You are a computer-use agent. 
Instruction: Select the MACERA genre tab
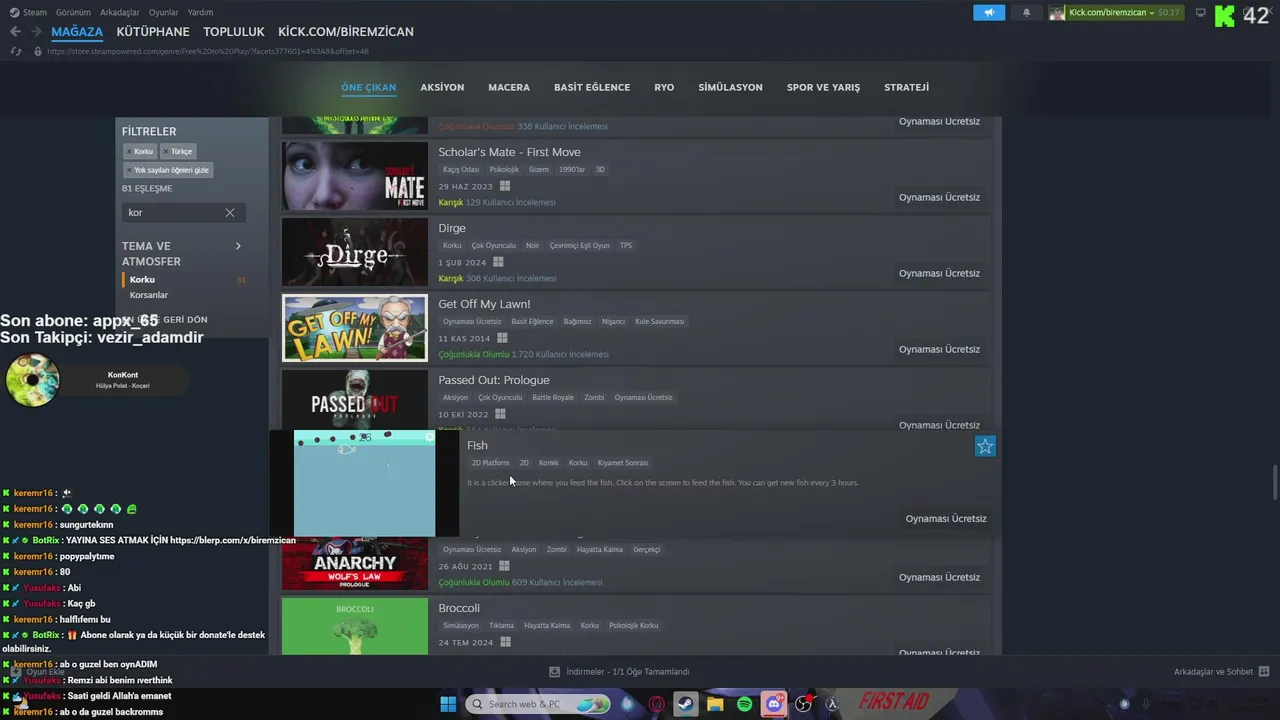[x=509, y=87]
